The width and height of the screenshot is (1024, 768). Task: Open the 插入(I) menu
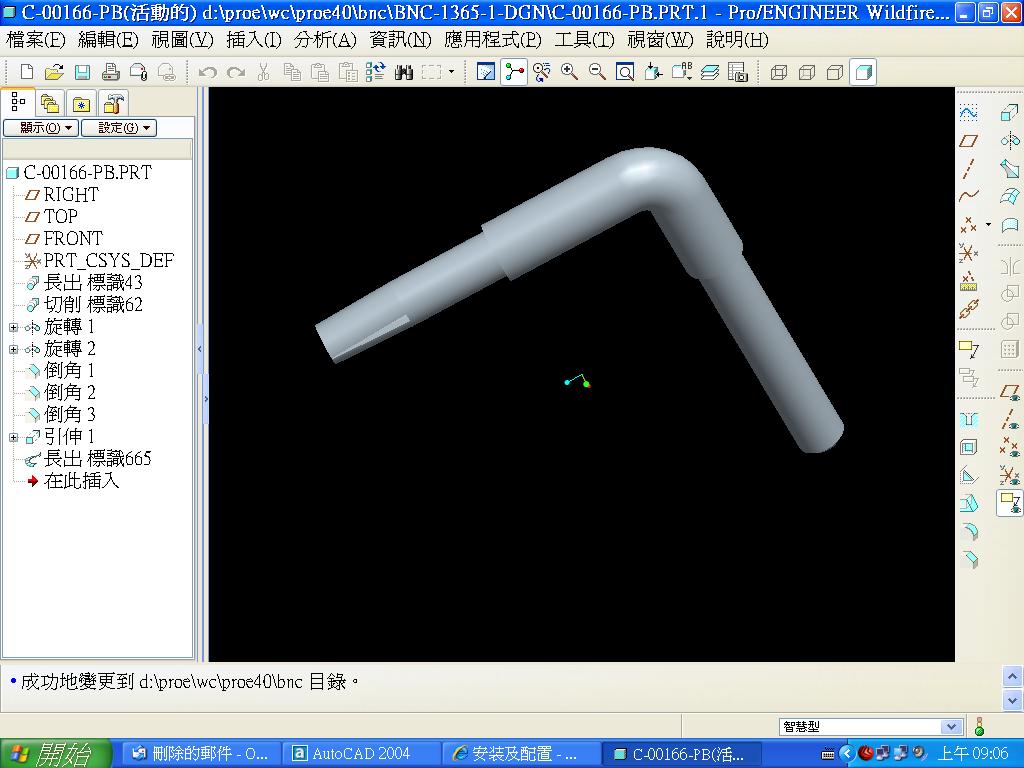click(x=253, y=40)
